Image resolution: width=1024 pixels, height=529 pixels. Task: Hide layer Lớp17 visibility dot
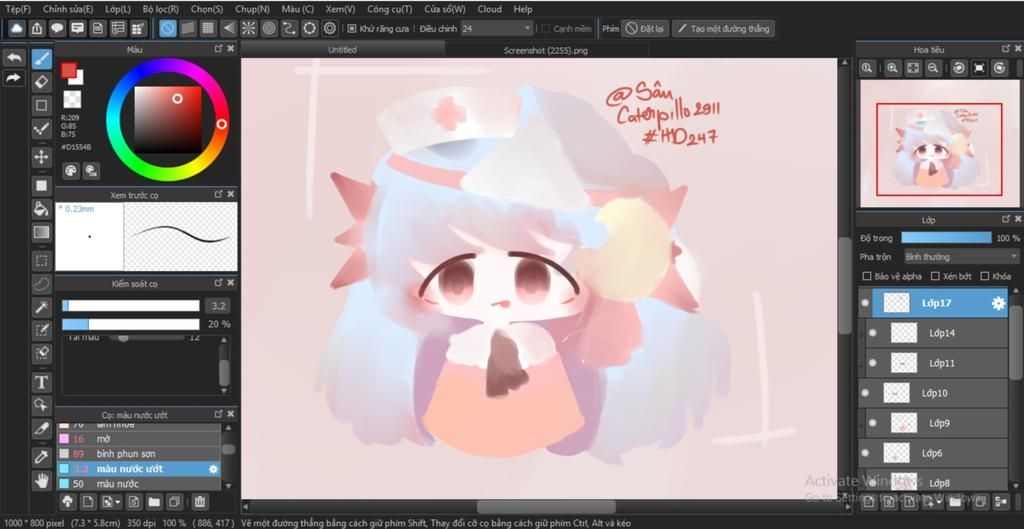tap(866, 303)
